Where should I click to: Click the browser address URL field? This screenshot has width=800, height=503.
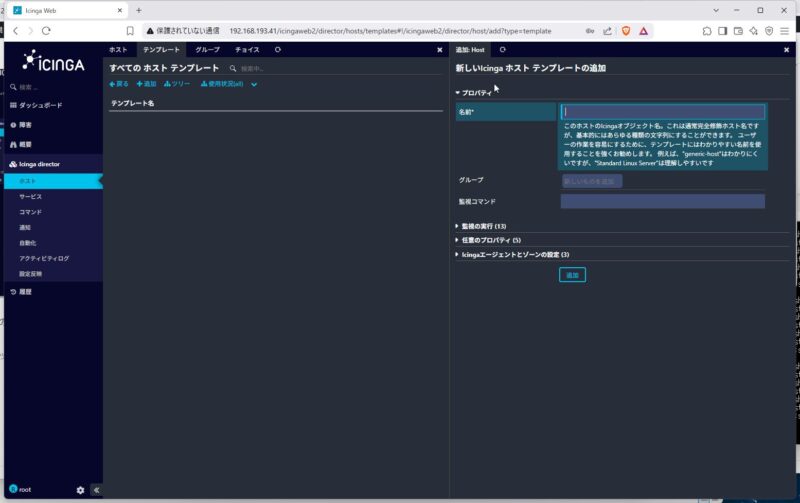390,31
